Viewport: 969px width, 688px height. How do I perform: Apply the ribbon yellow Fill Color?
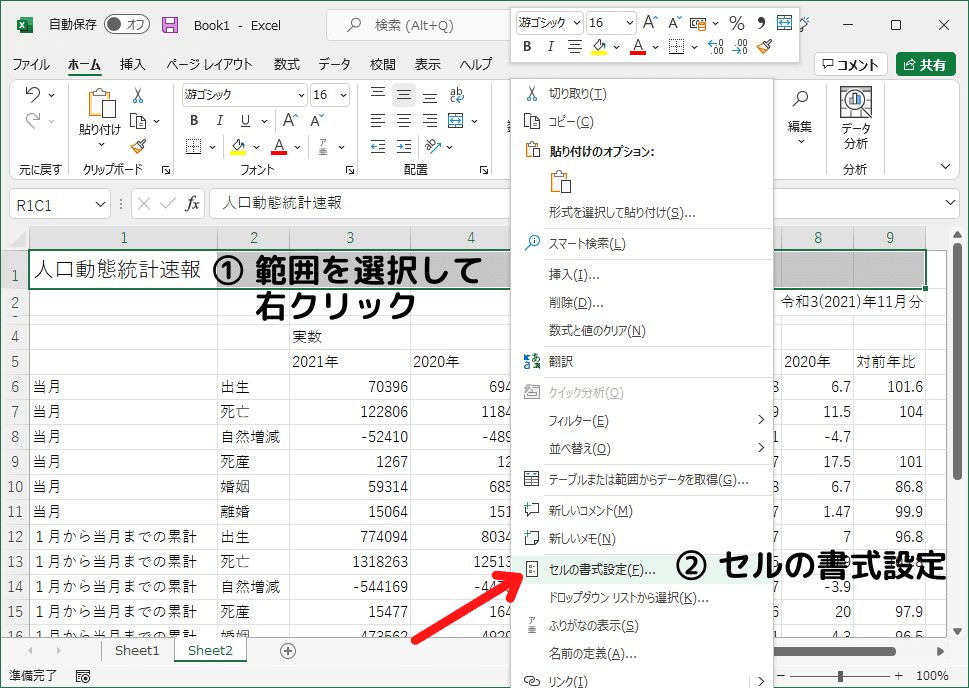(238, 147)
